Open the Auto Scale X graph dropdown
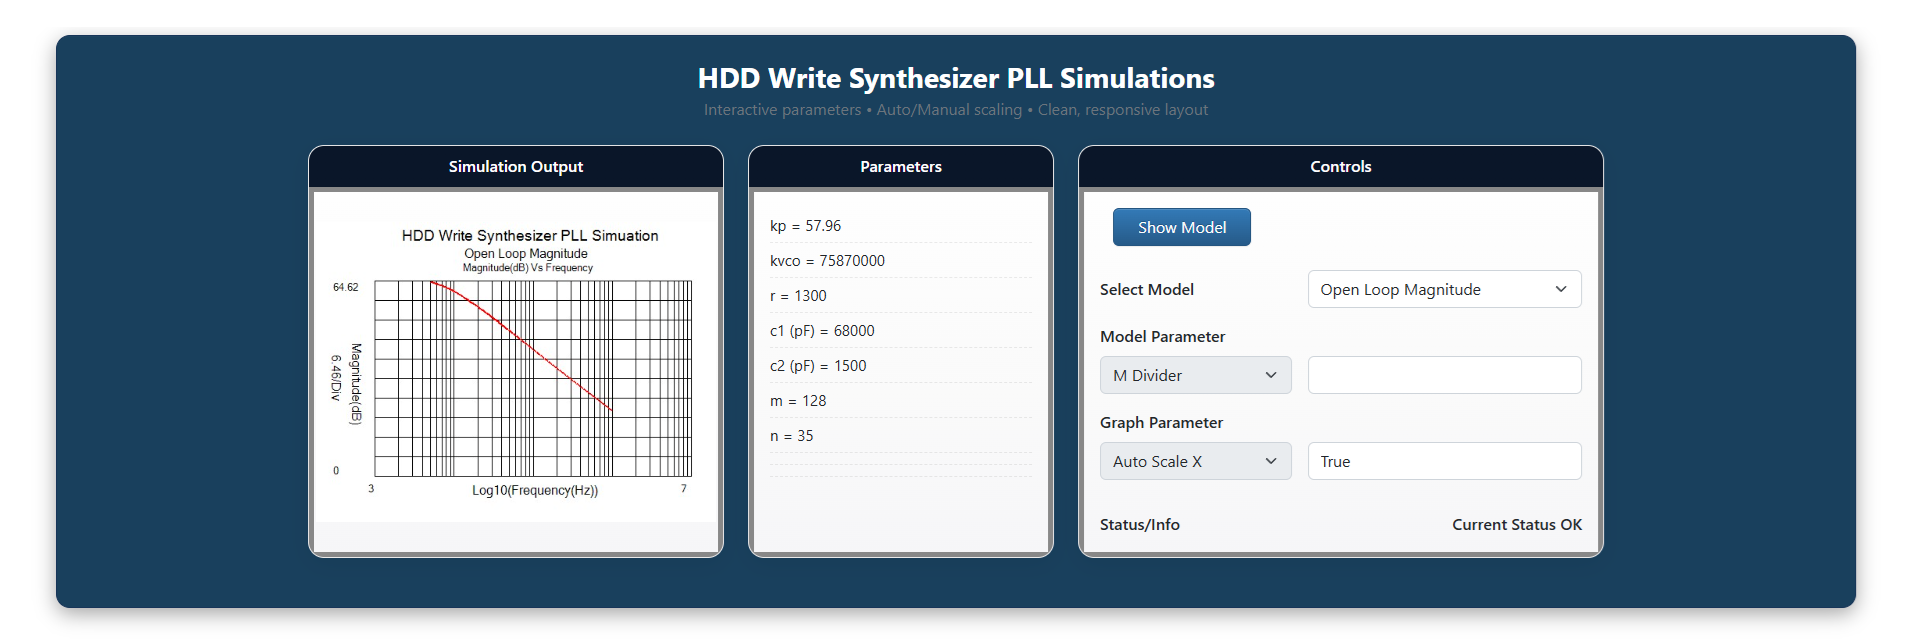Viewport: 1913px width, 640px height. [1195, 461]
